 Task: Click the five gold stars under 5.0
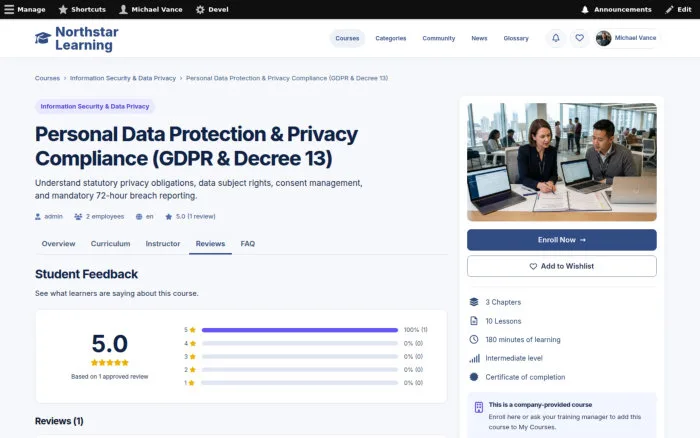pos(110,363)
